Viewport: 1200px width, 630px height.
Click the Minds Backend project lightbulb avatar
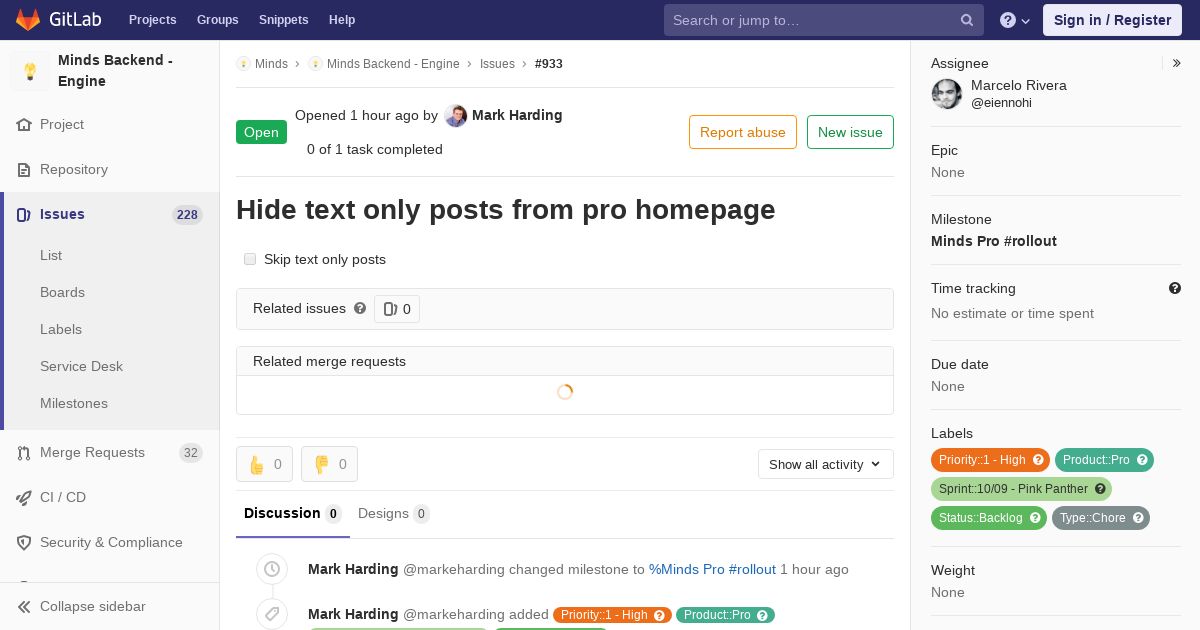(30, 71)
